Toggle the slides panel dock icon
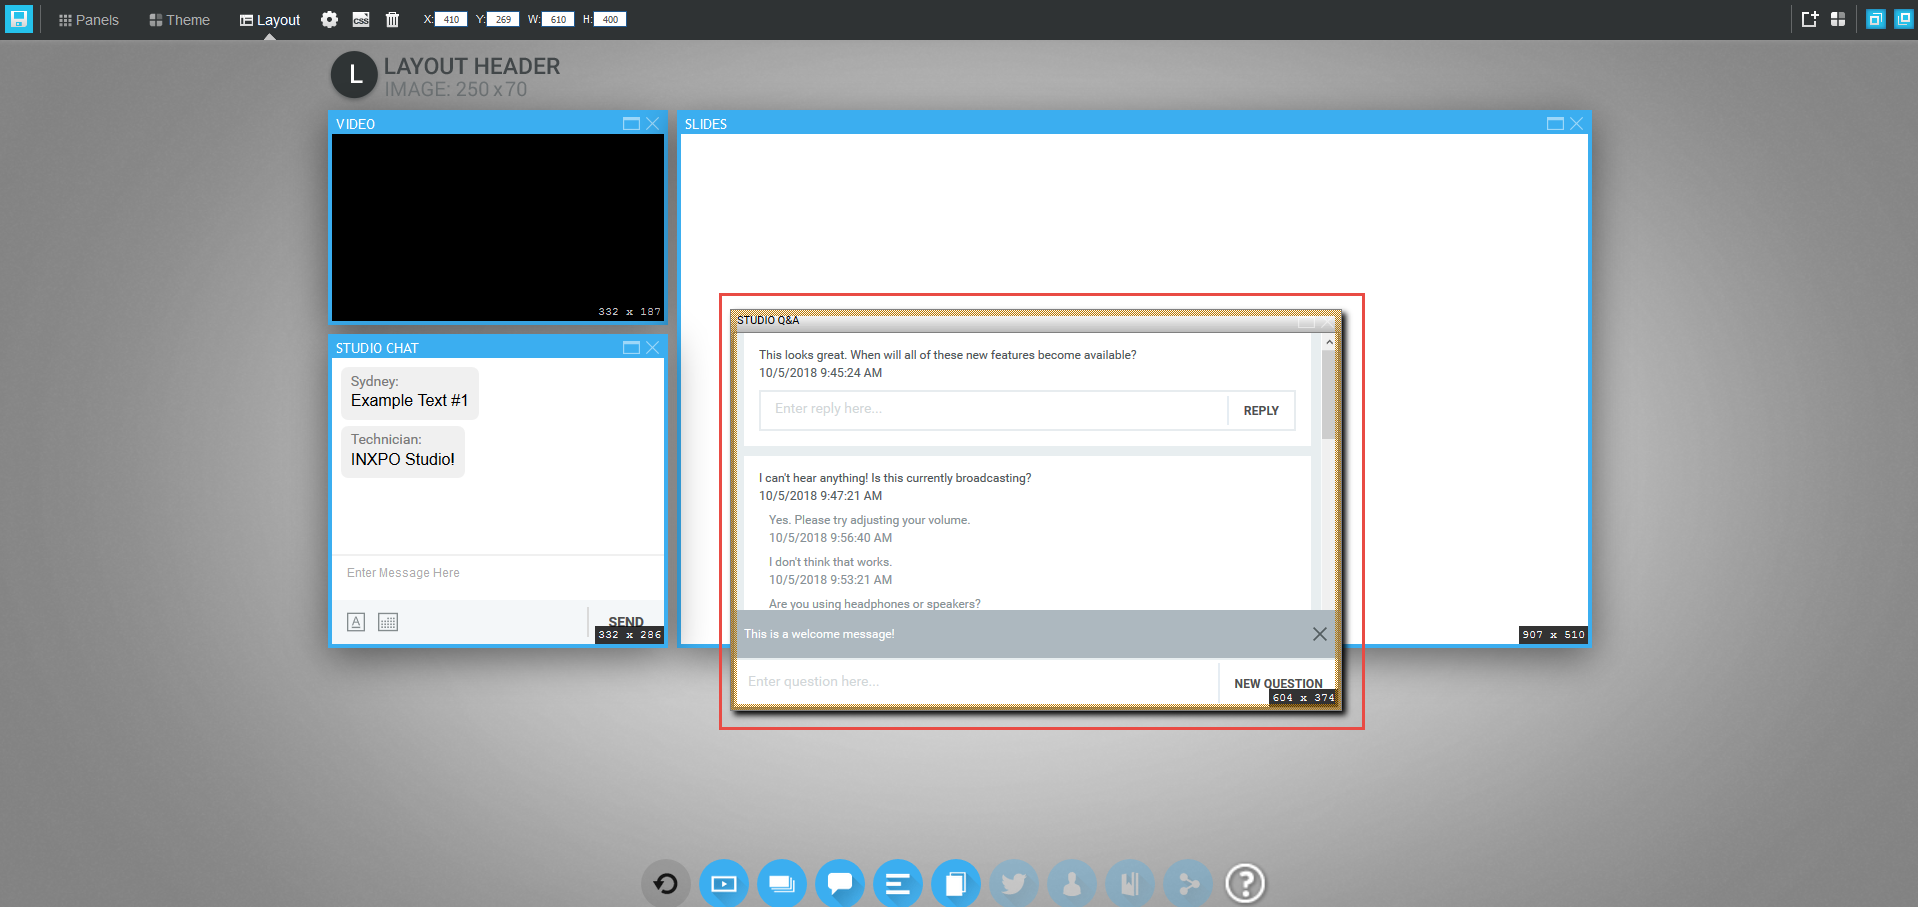Screen dimensions: 1918x907 (782, 884)
